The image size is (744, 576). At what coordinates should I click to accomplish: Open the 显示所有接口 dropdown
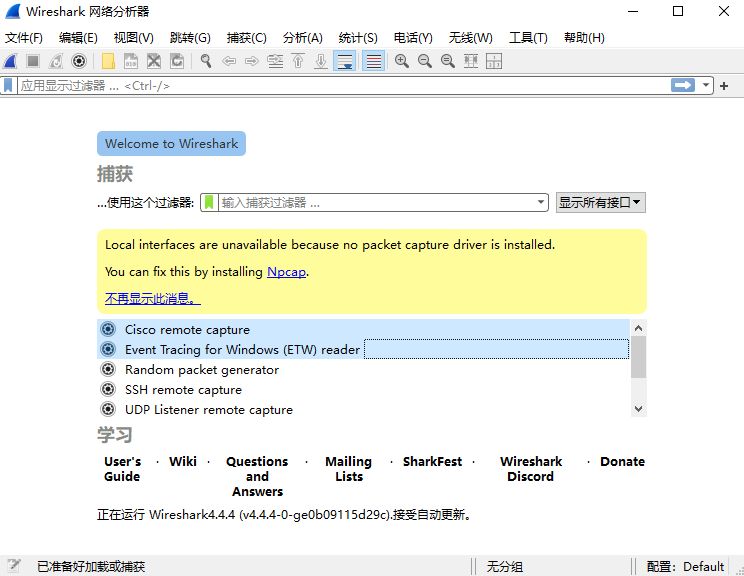click(x=600, y=202)
